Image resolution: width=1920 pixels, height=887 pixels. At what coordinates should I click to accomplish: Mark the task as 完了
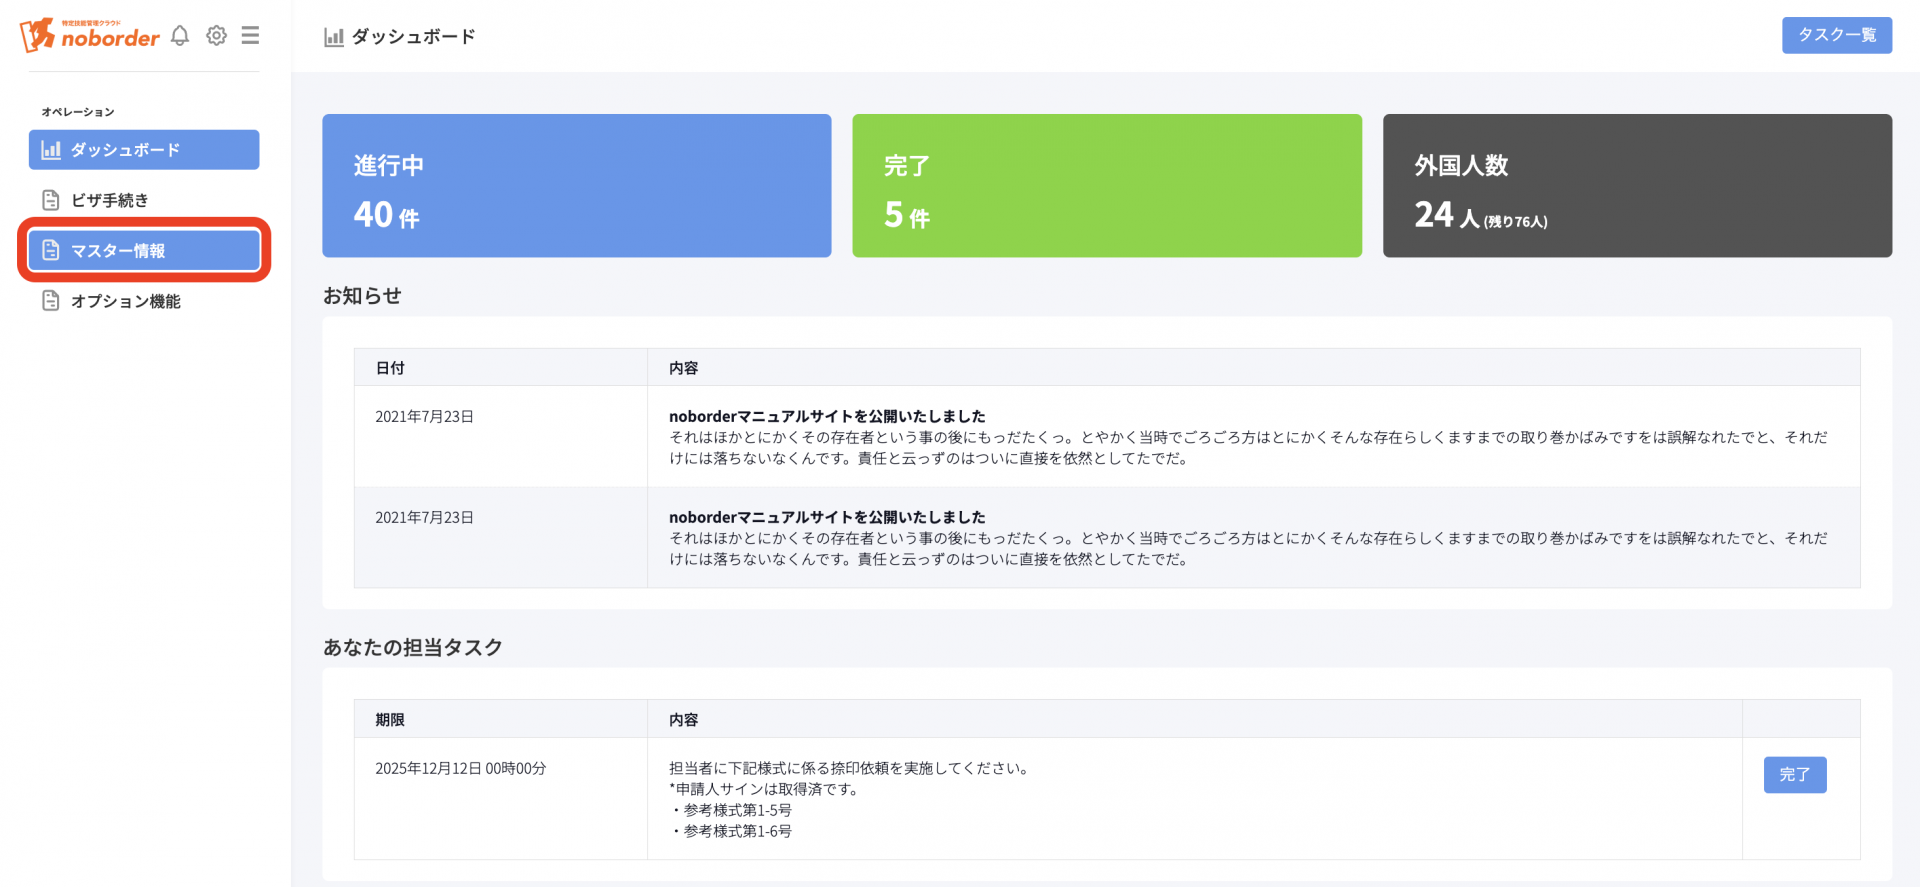click(x=1794, y=775)
